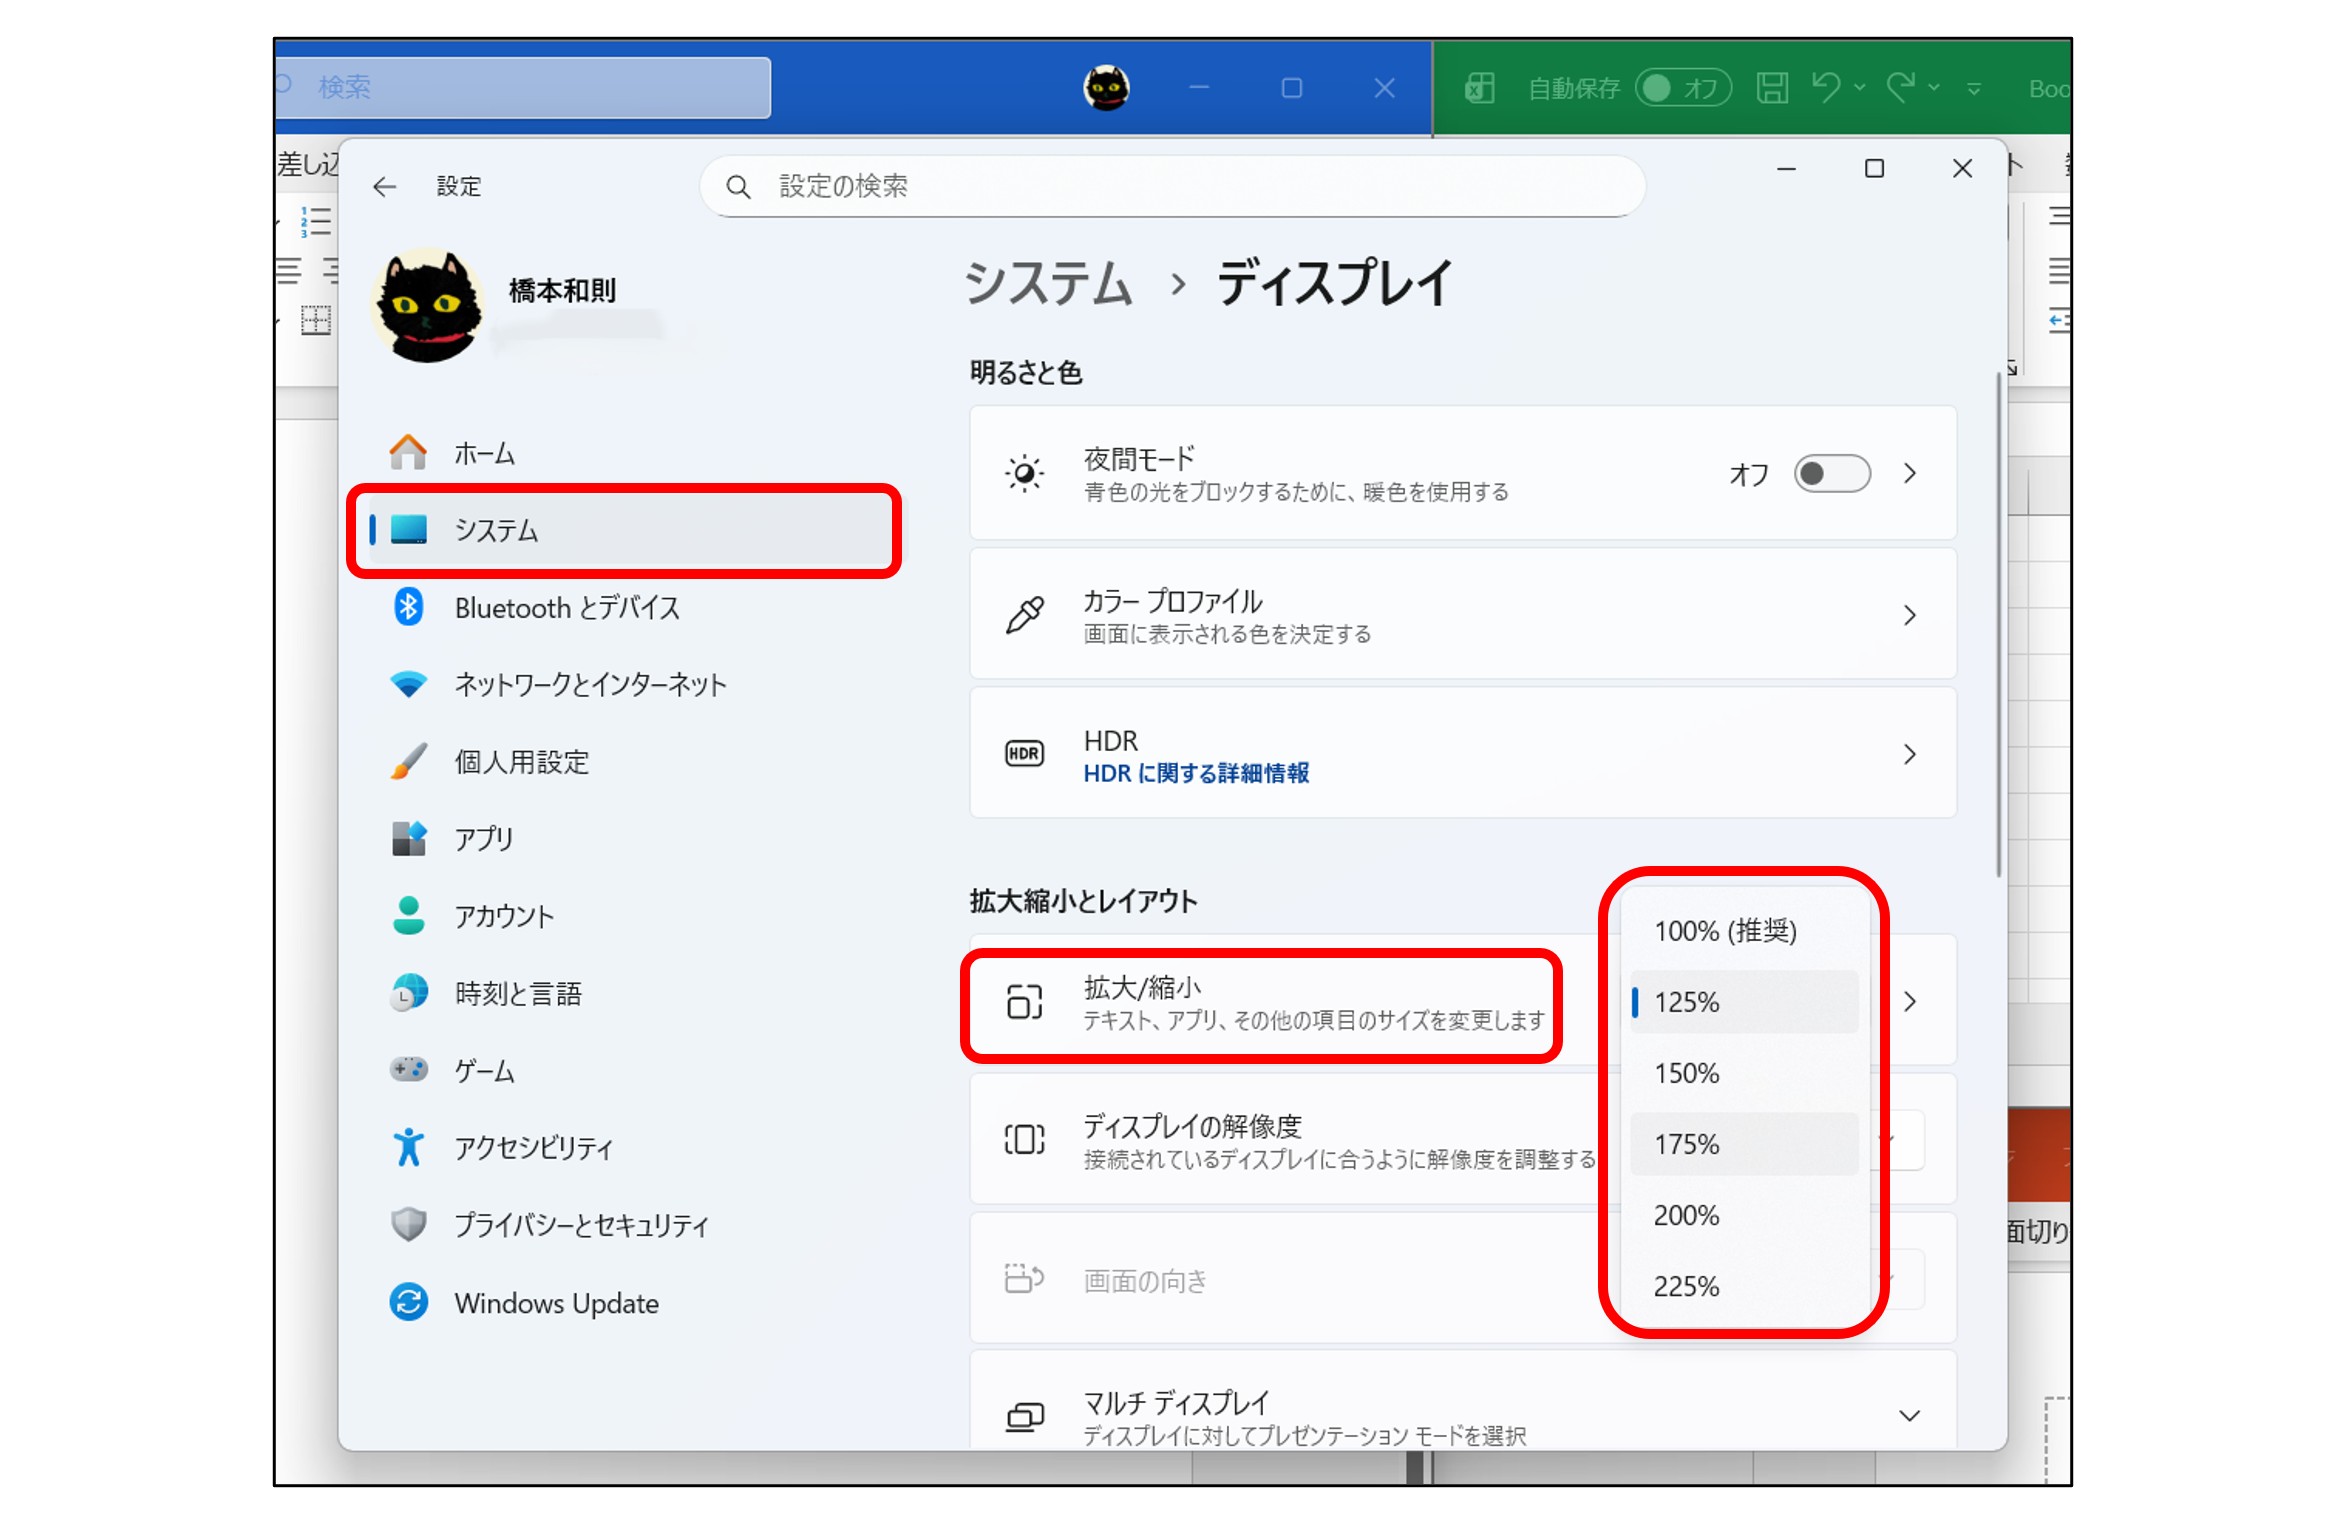Click the Settings search (設定の検索) field
This screenshot has width=2346, height=1524.
1170,187
